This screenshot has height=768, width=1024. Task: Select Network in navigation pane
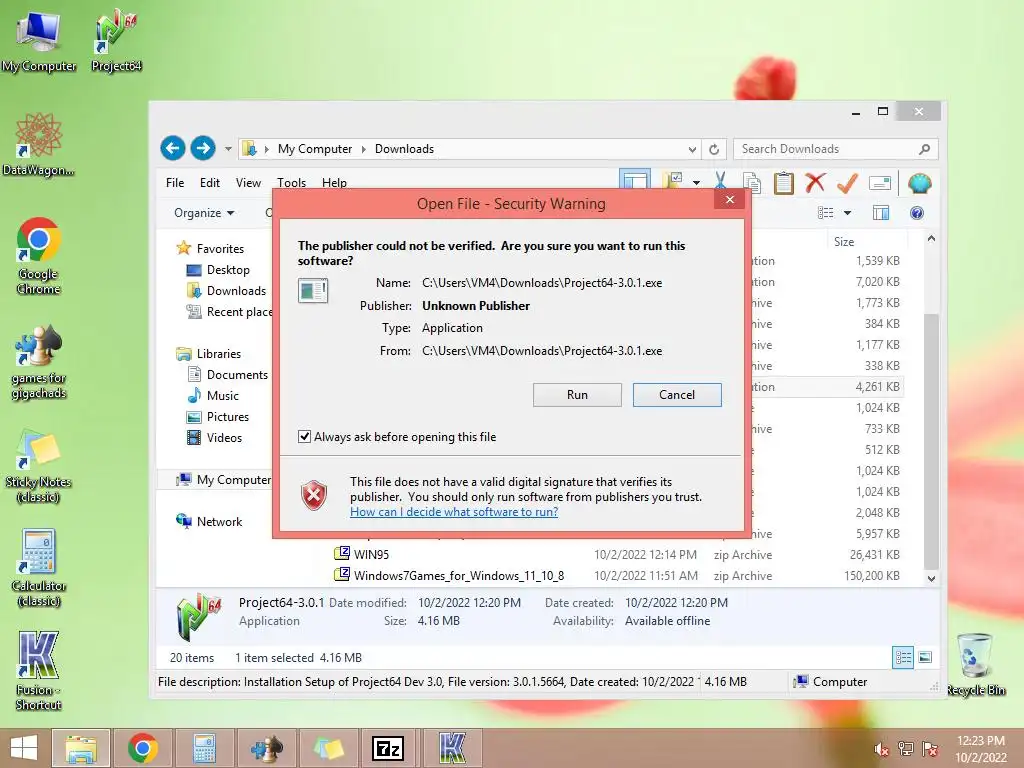209,521
